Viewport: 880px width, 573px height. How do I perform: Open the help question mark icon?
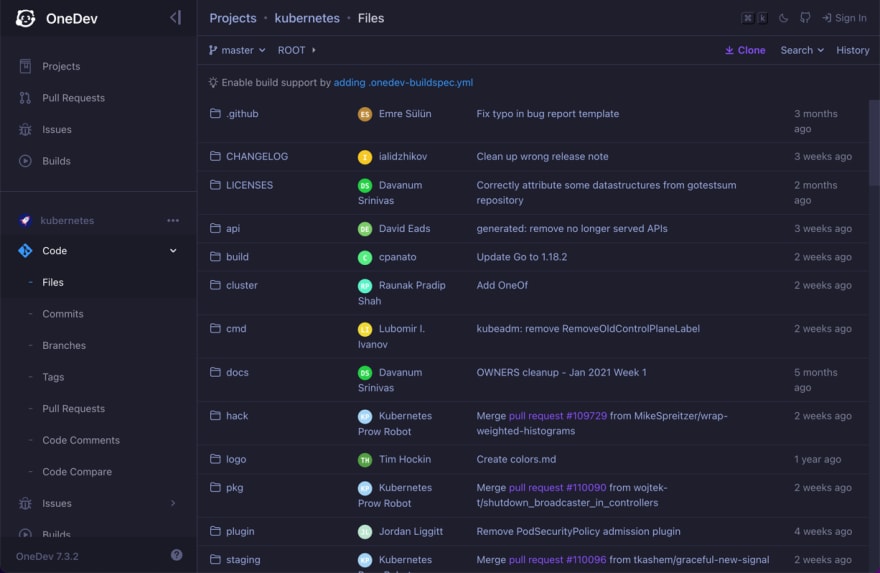[x=177, y=555]
